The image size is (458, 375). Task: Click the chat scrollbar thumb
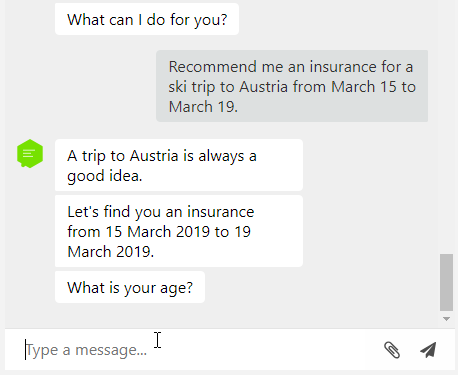pos(446,282)
